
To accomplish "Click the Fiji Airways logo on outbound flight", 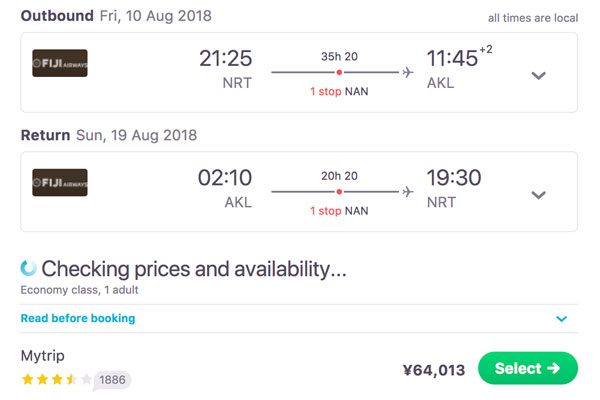I will [x=60, y=63].
